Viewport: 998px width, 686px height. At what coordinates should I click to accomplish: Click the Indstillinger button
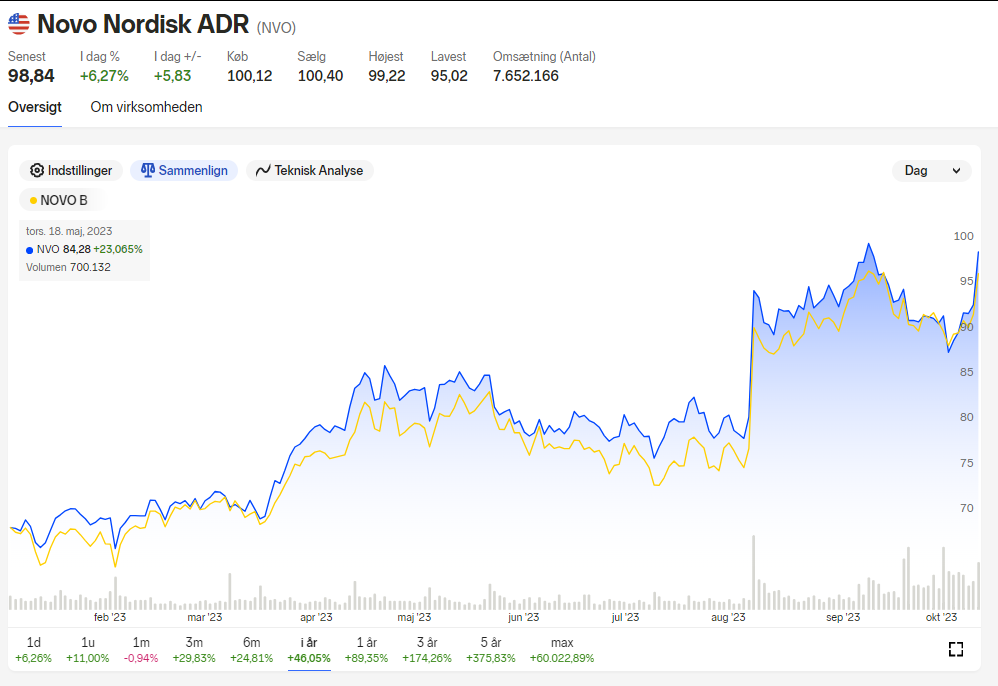[x=71, y=171]
